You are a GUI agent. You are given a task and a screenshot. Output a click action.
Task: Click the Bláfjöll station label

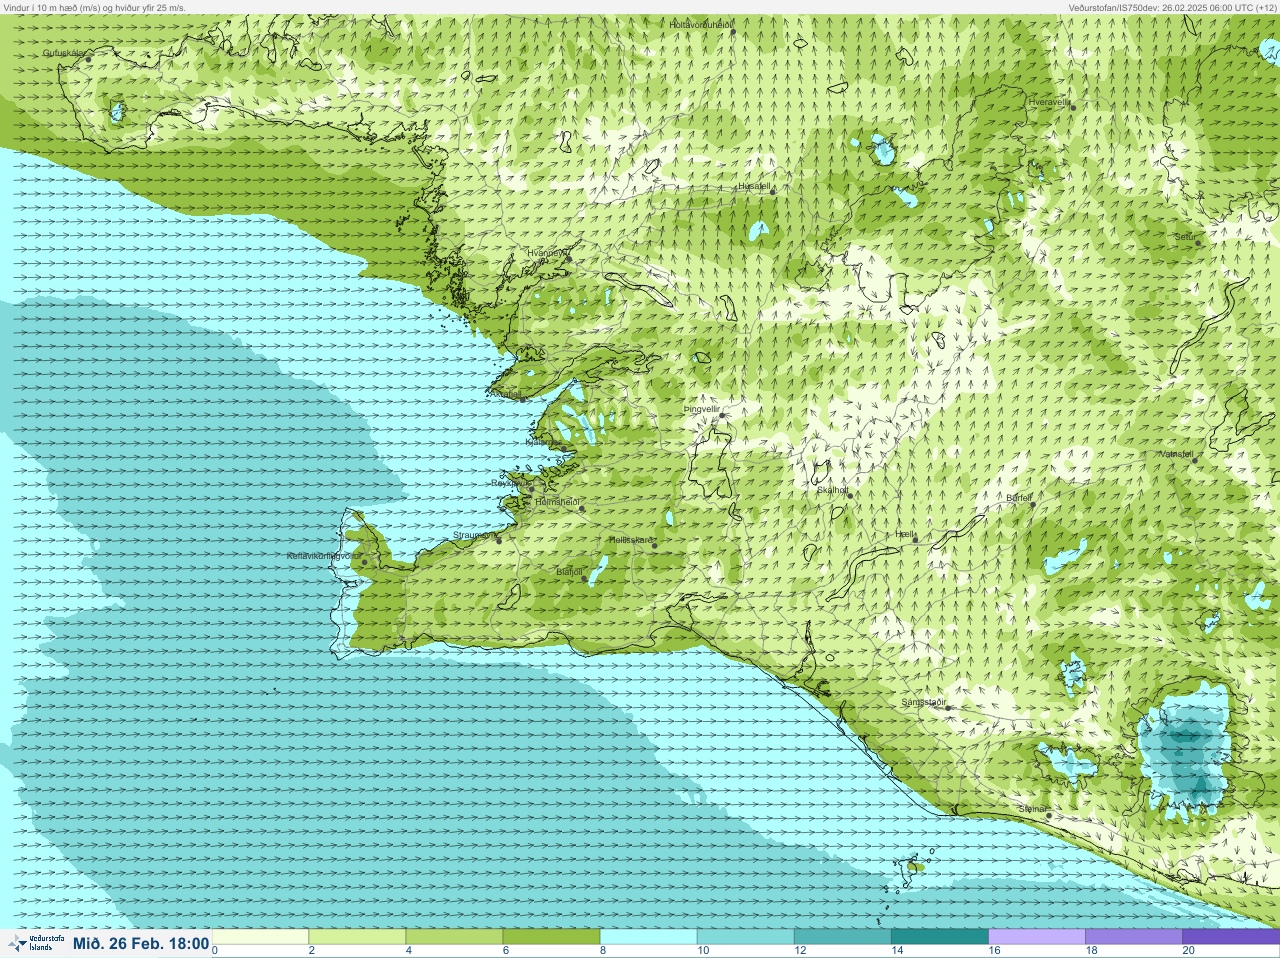pos(569,572)
